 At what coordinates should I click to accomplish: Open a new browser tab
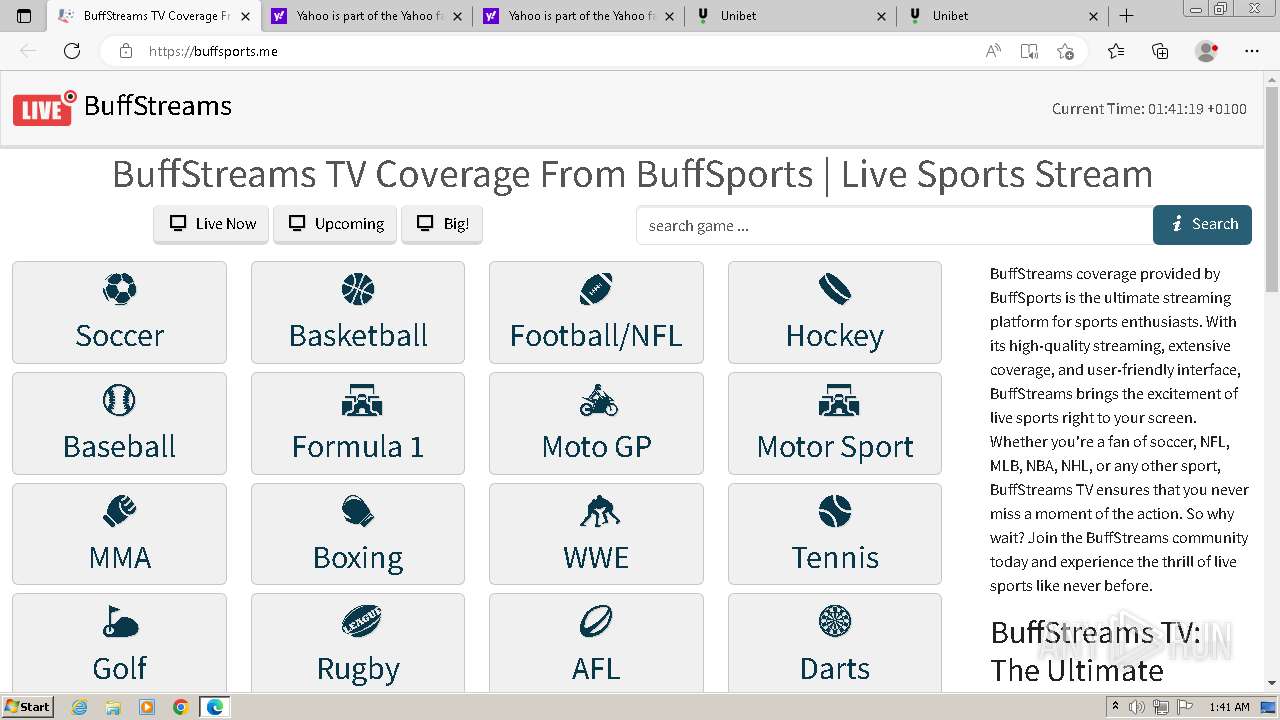tap(1126, 16)
